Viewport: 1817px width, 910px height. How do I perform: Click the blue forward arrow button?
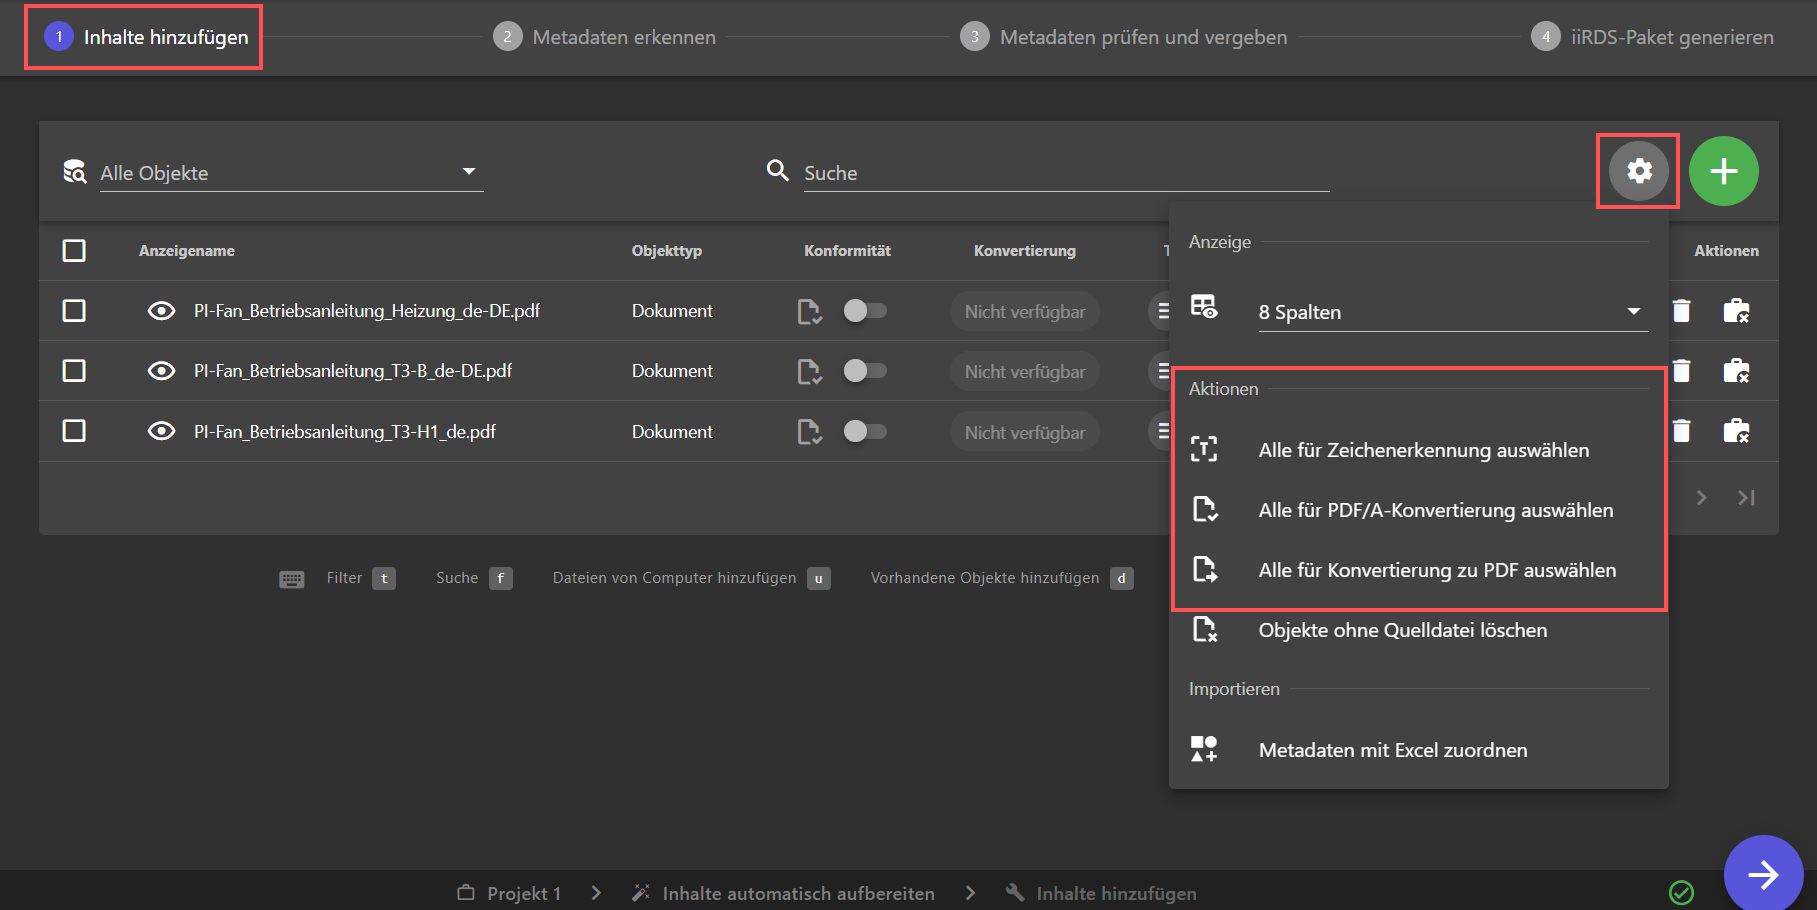click(1763, 875)
